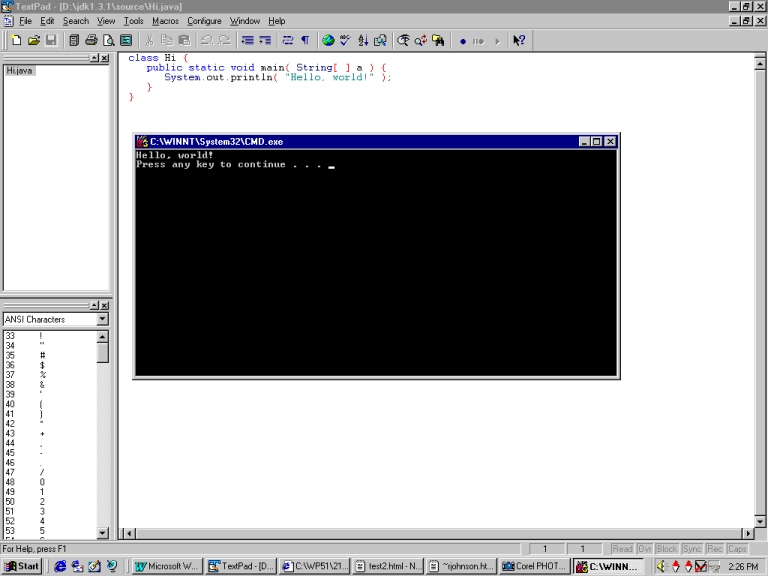Click the New document toolbar icon
Viewport: 768px width, 576px height.
pyautogui.click(x=16, y=41)
